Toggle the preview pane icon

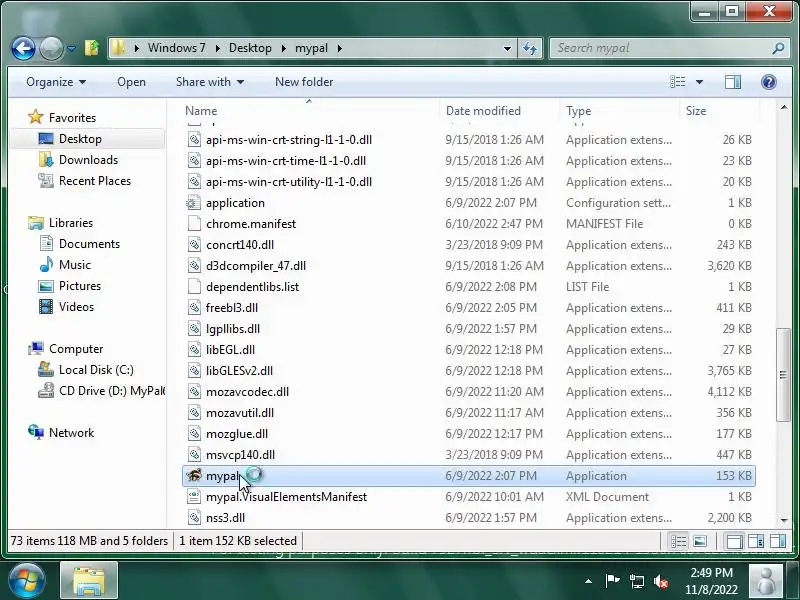point(733,82)
